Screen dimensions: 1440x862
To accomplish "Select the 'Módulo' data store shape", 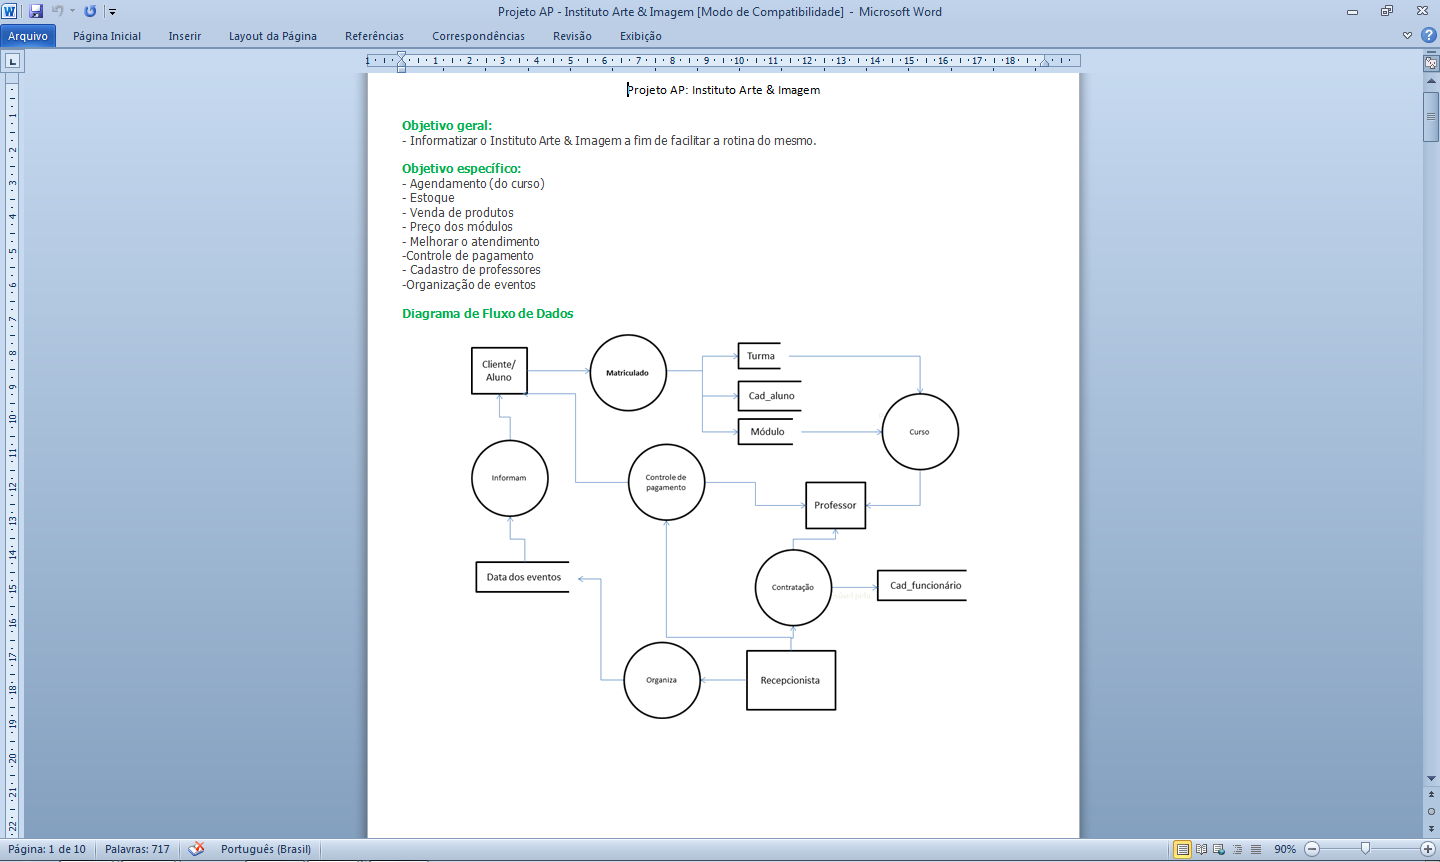I will (766, 432).
